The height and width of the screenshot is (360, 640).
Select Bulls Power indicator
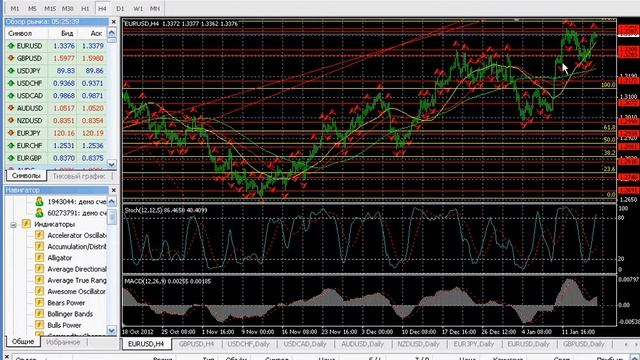pos(64,325)
